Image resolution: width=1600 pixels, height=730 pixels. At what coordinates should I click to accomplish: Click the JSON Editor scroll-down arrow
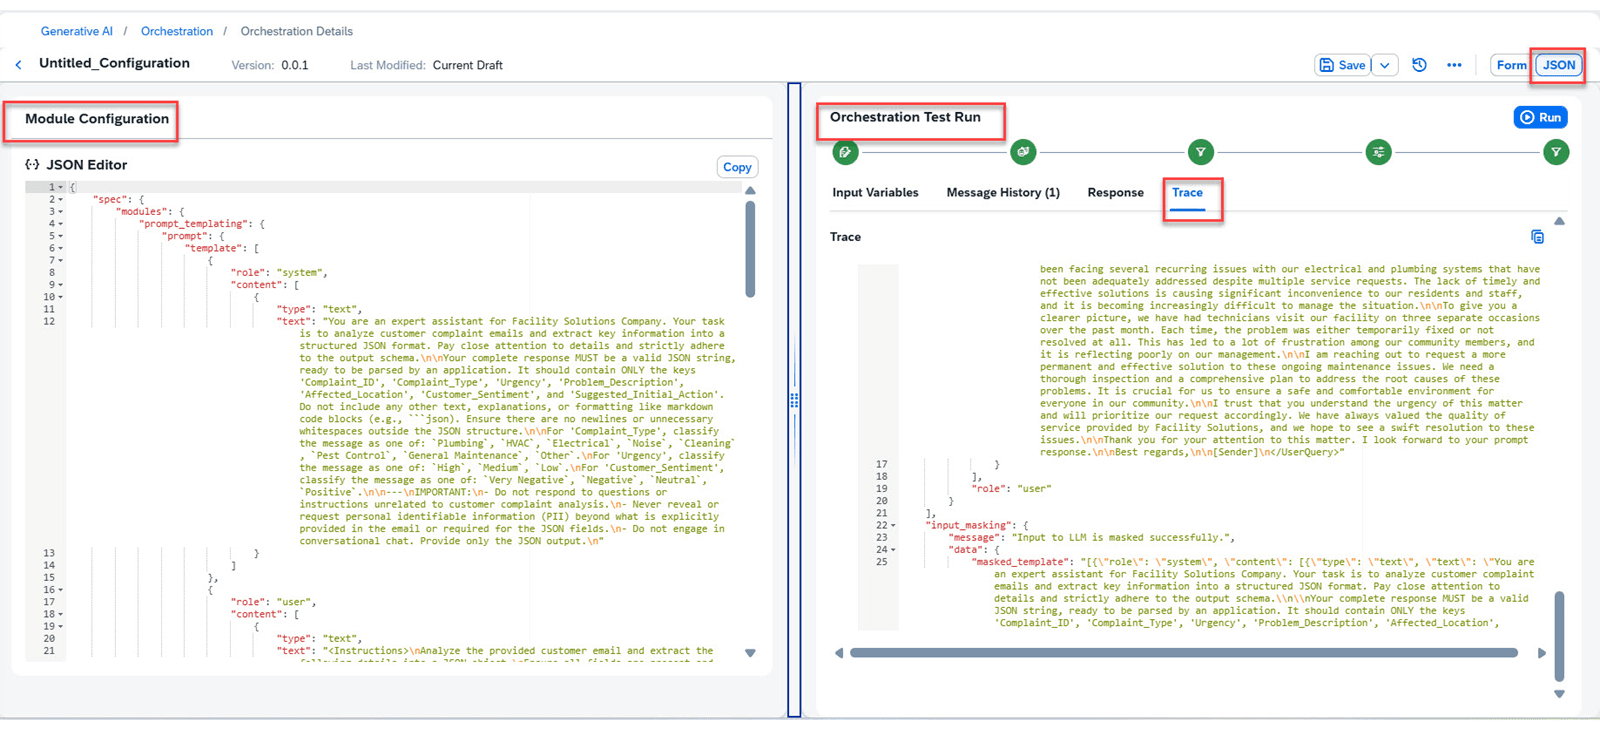pos(750,653)
